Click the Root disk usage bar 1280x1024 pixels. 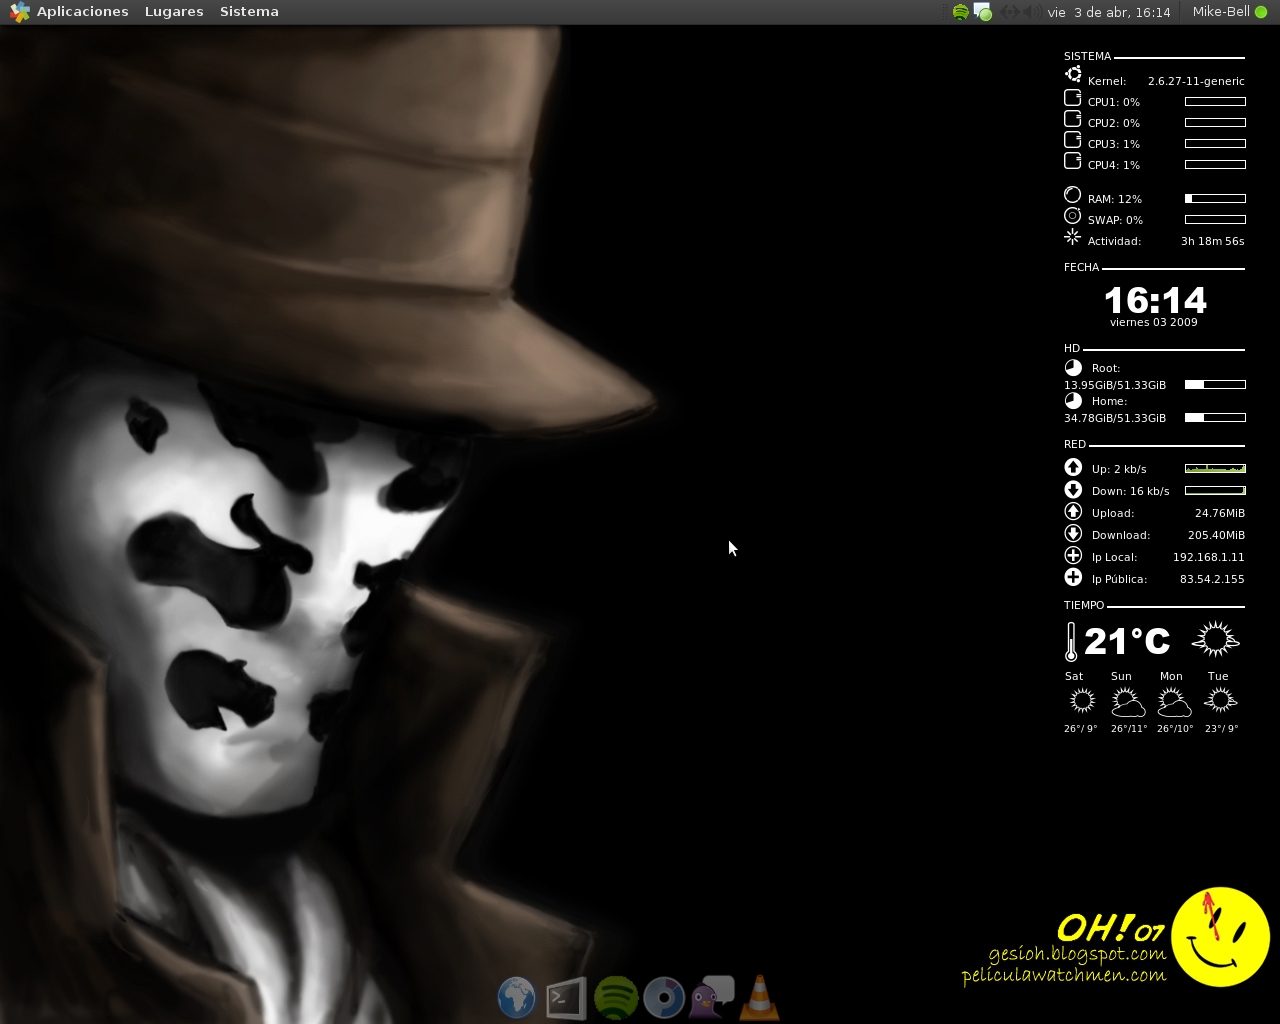click(x=1215, y=384)
